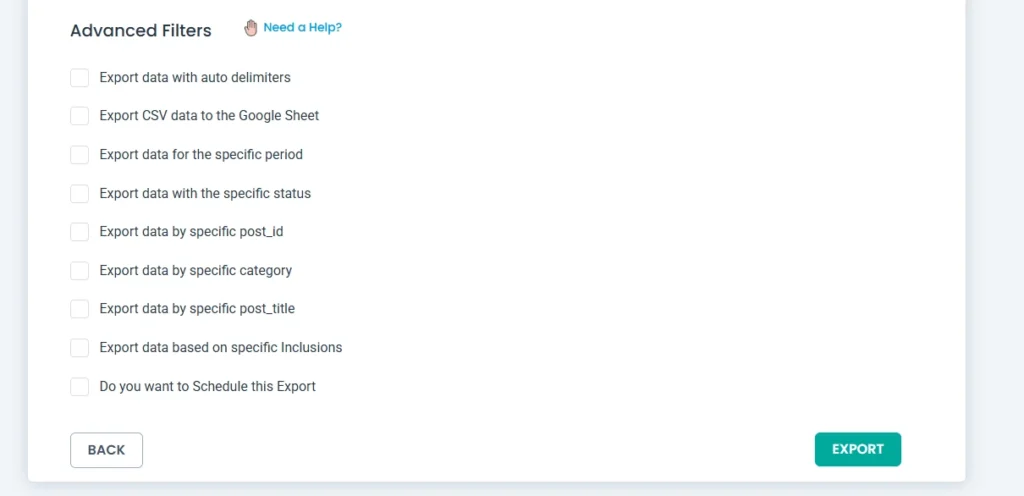1024x496 pixels.
Task: Enable the auto delimiters export checkbox
Action: (x=80, y=78)
